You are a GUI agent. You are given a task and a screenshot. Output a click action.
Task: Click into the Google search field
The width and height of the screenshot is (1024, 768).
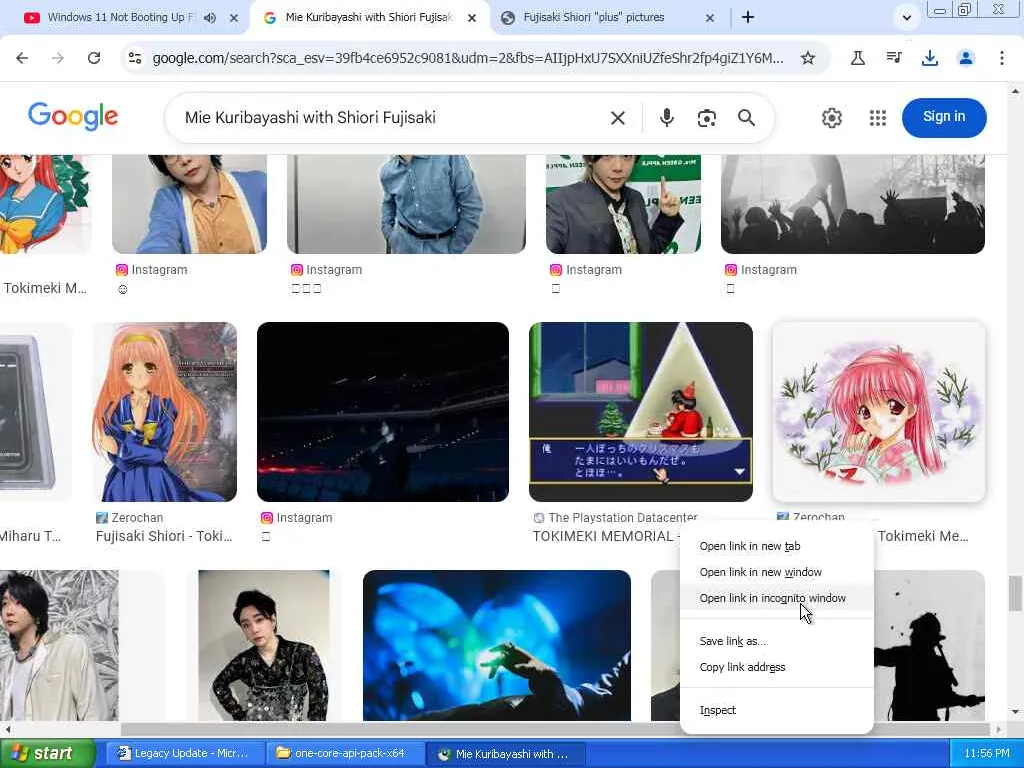390,118
